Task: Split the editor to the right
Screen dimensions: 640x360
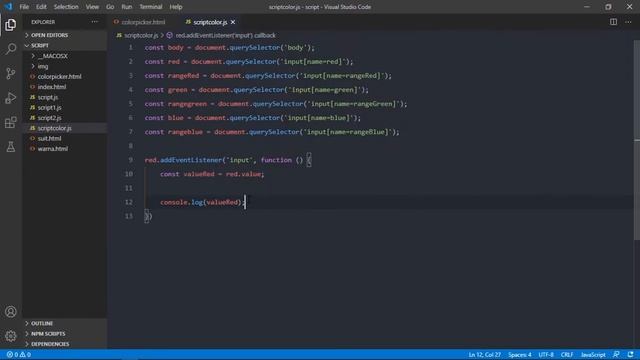Action: click(613, 22)
